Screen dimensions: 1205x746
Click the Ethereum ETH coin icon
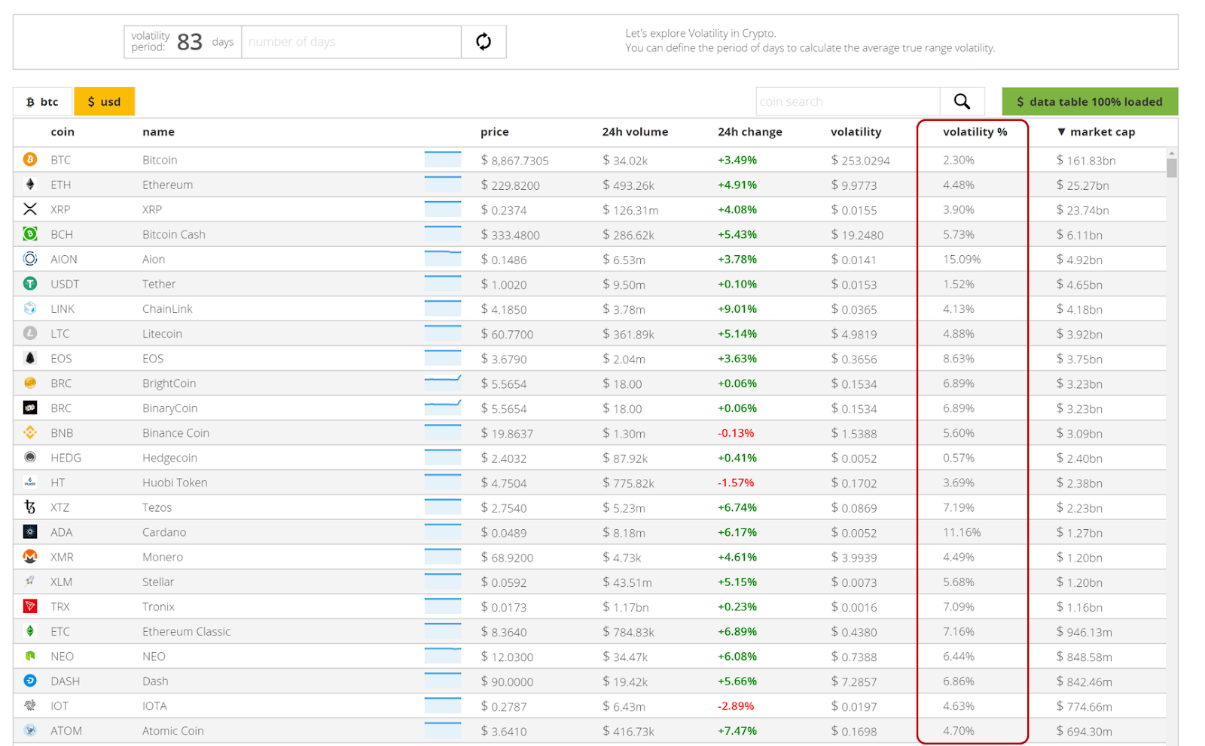[30, 185]
